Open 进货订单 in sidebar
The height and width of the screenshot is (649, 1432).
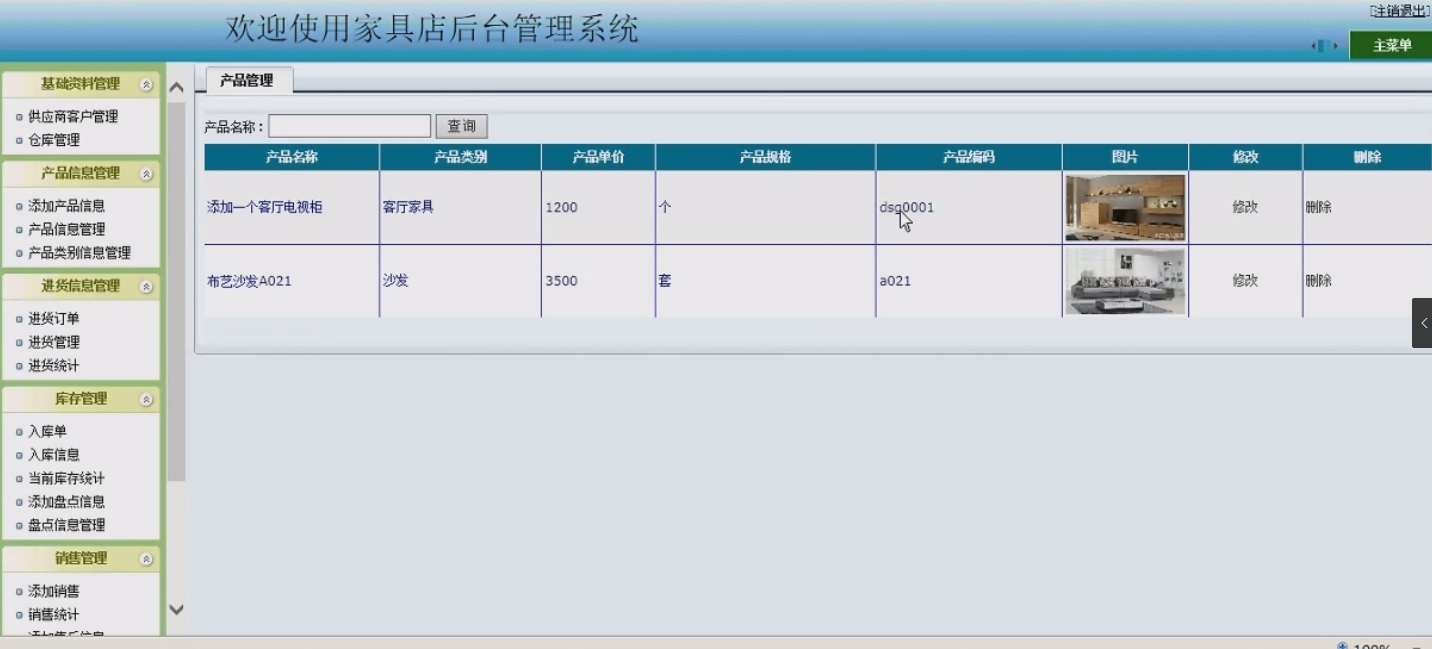point(53,319)
